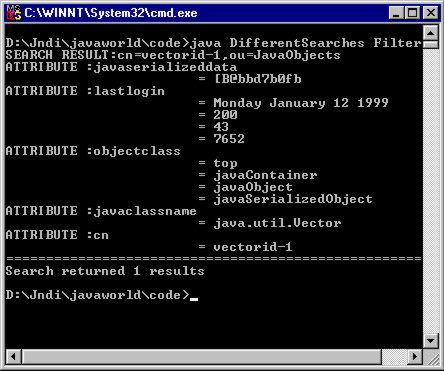Image resolution: width=444 pixels, height=371 pixels.
Task: Open the MS-DOS system menu icon
Action: [x=13, y=13]
